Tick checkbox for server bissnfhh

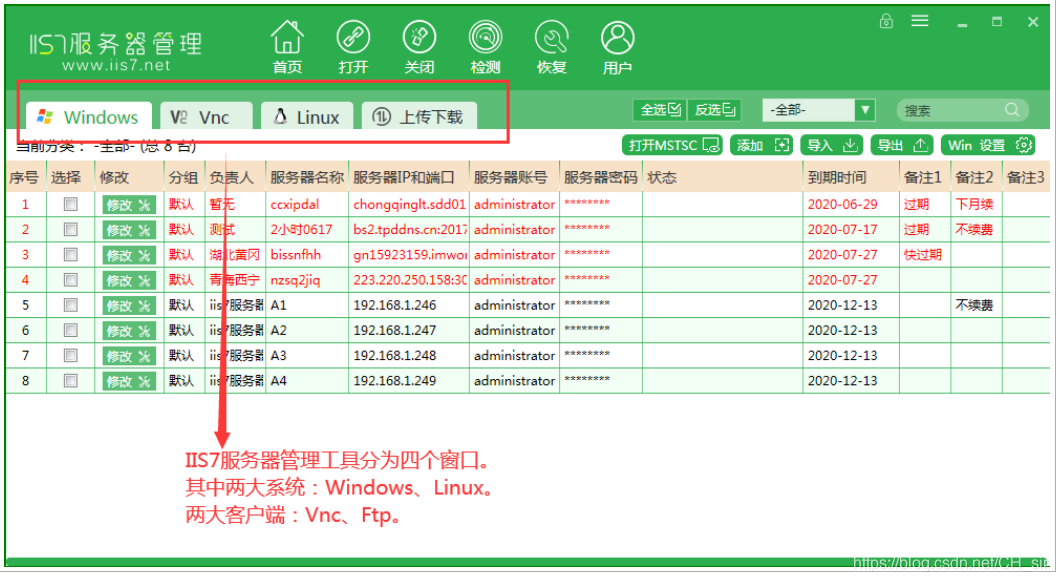[70, 255]
